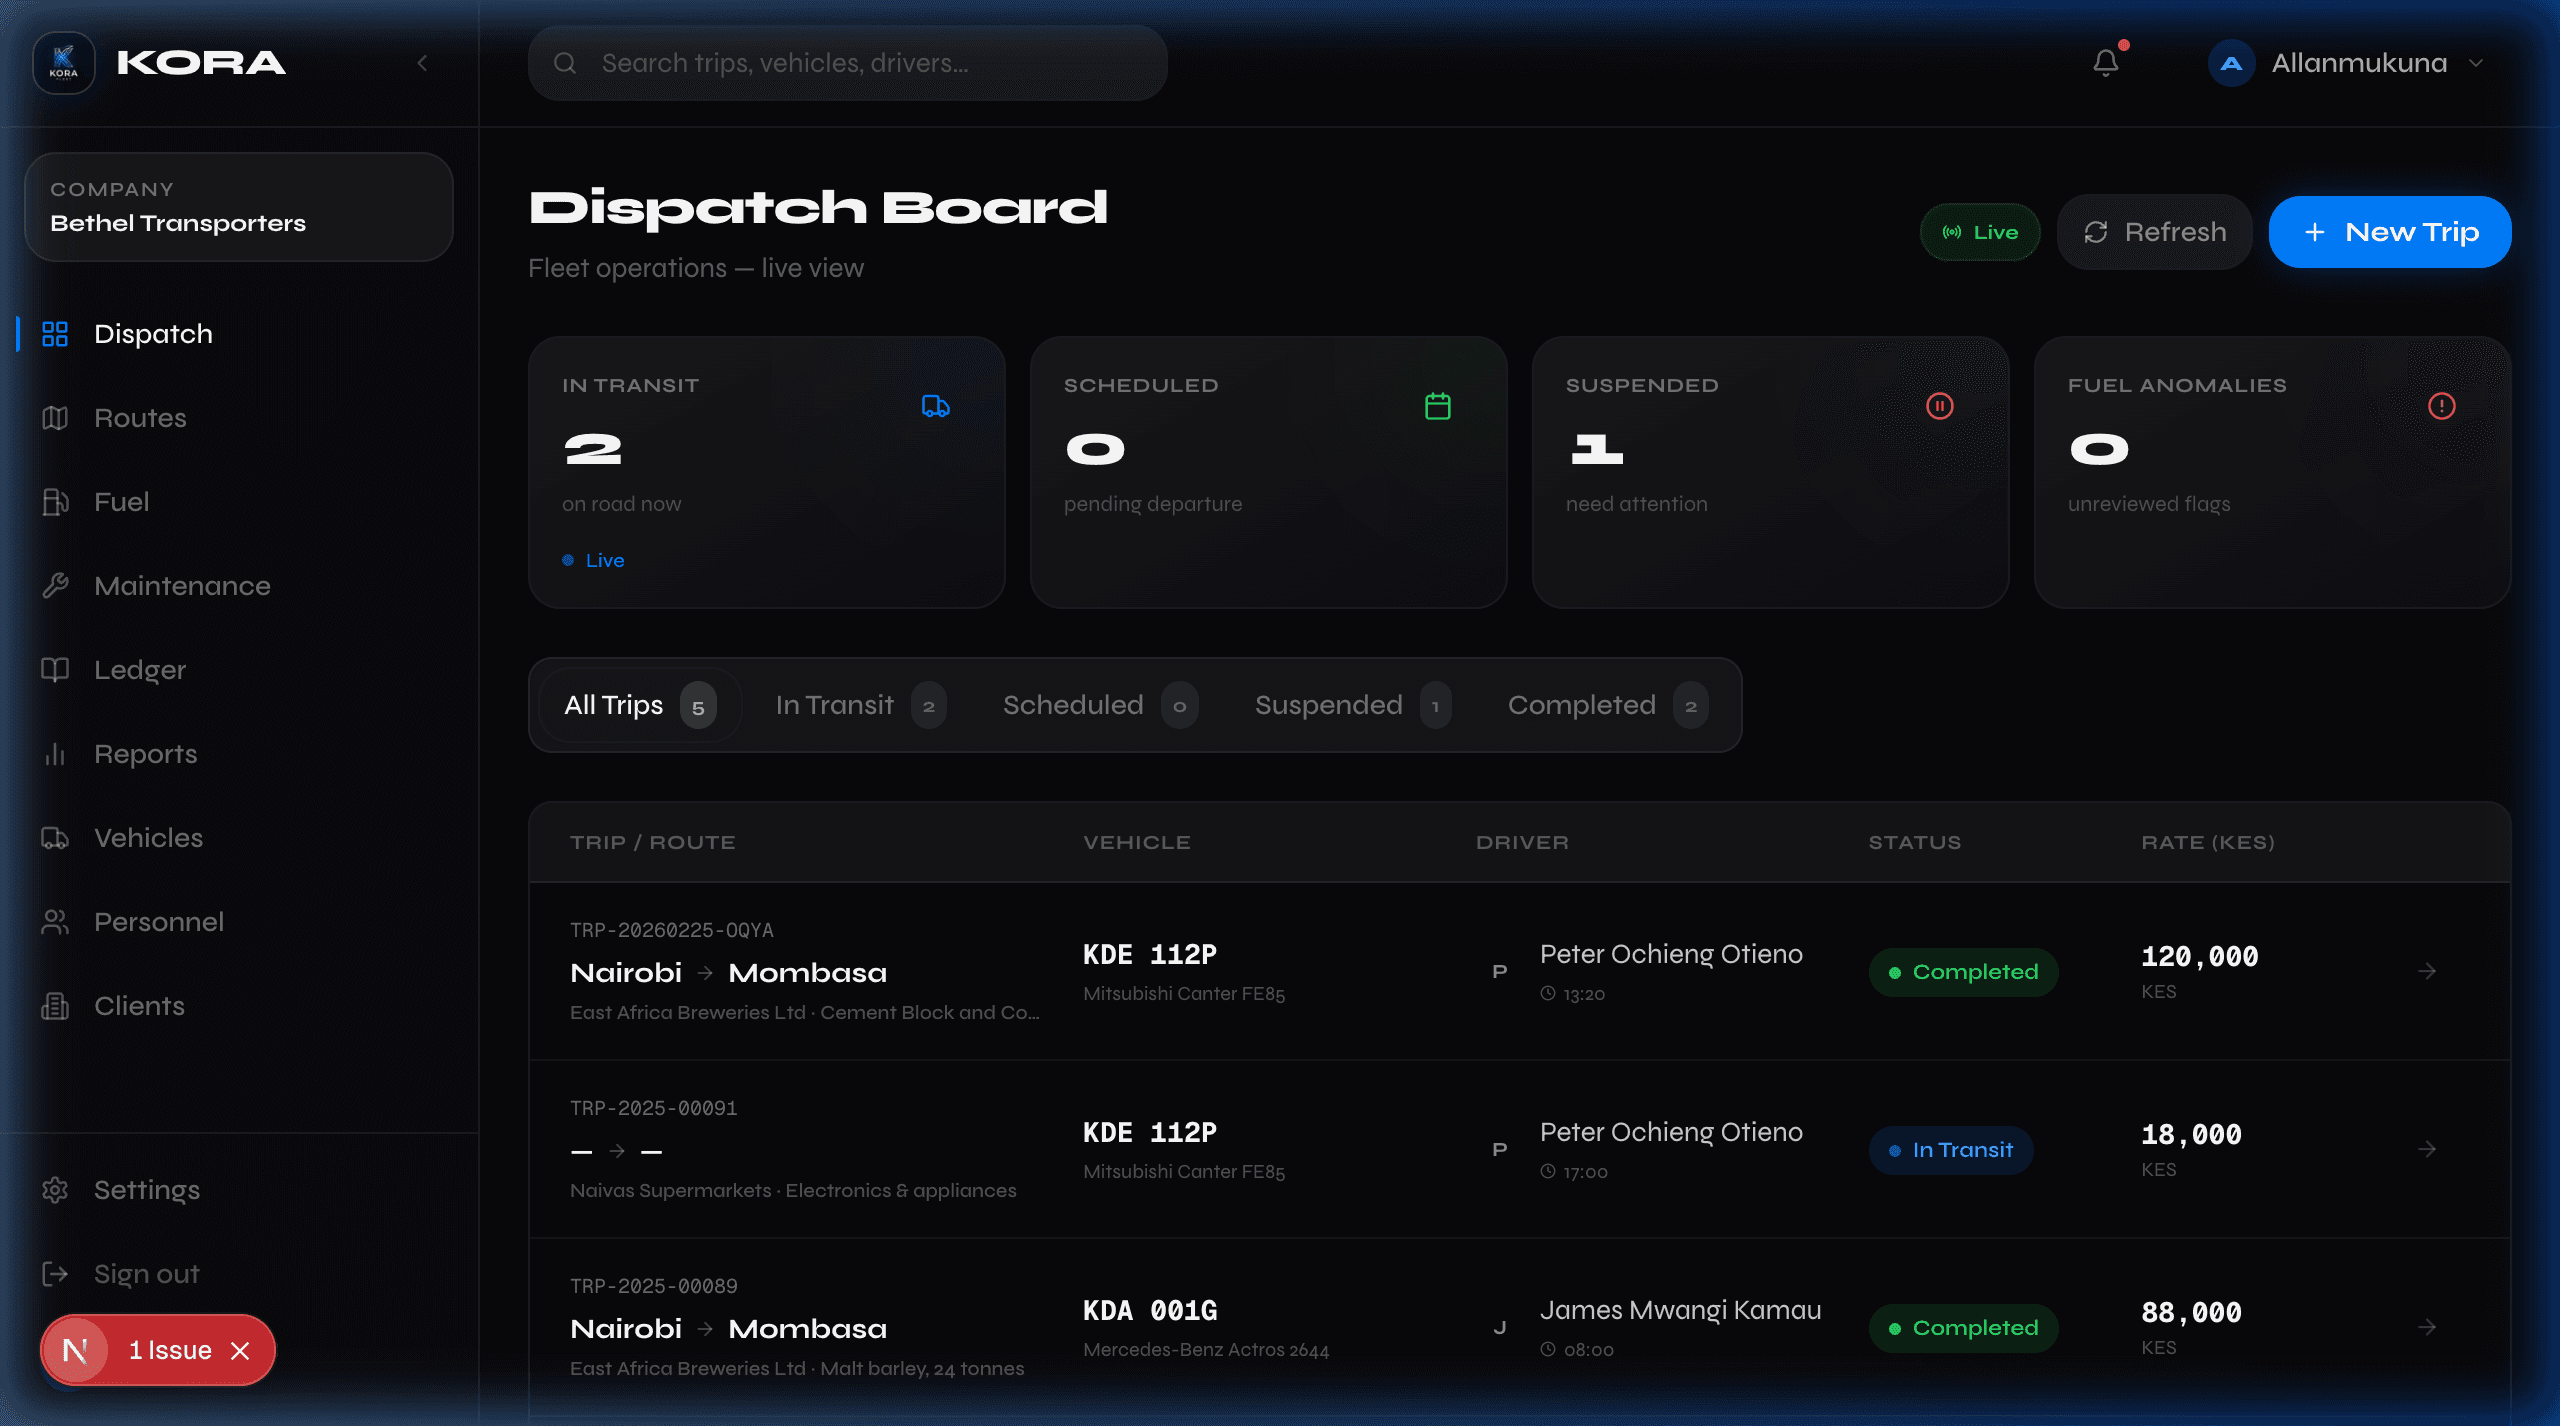Click the Dispatch grid icon
This screenshot has height=1426, width=2560.
[55, 334]
